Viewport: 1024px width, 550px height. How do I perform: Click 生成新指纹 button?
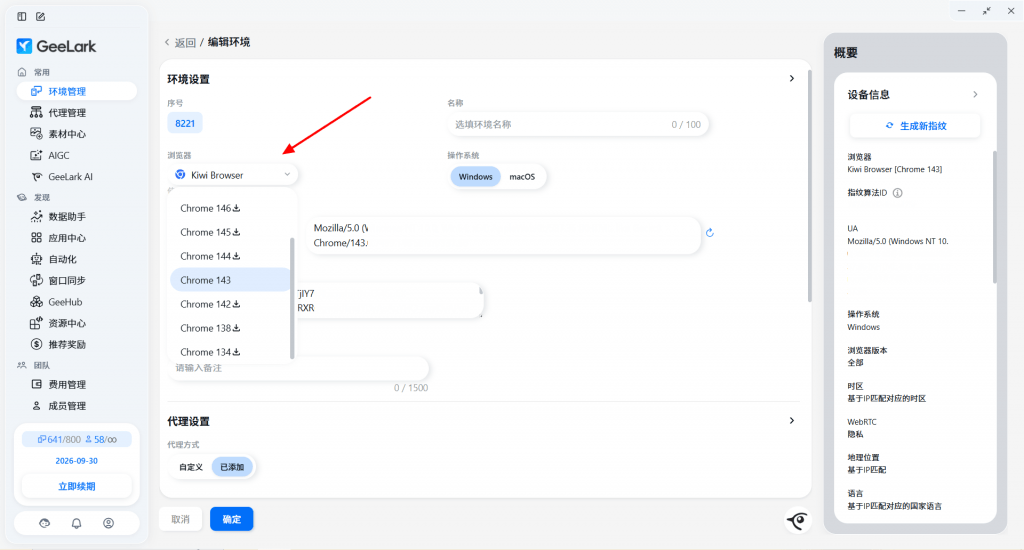click(915, 125)
